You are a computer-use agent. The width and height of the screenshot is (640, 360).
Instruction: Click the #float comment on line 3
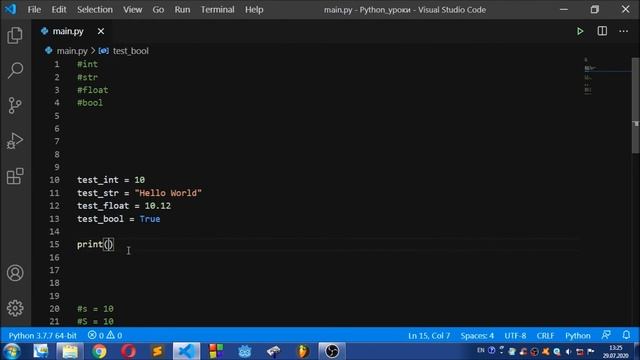(x=93, y=90)
